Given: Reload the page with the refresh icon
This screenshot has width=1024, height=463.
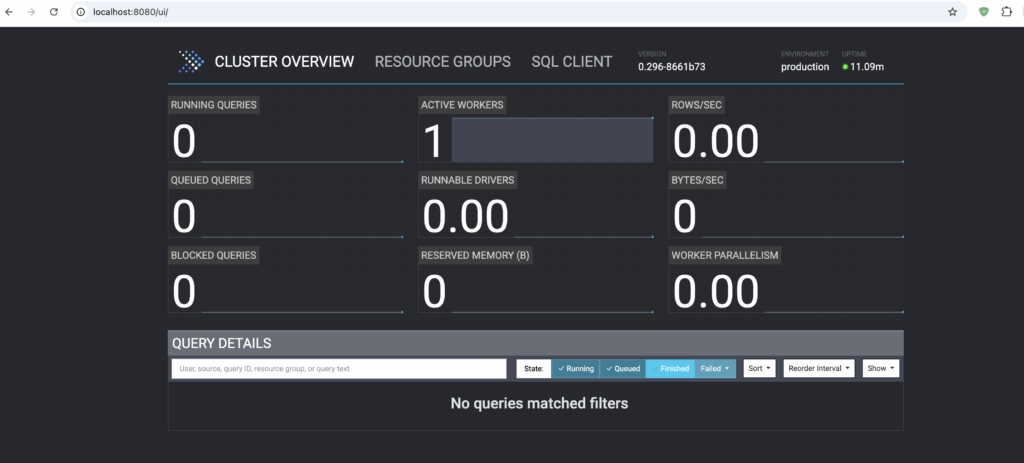Looking at the screenshot, I should [54, 11].
